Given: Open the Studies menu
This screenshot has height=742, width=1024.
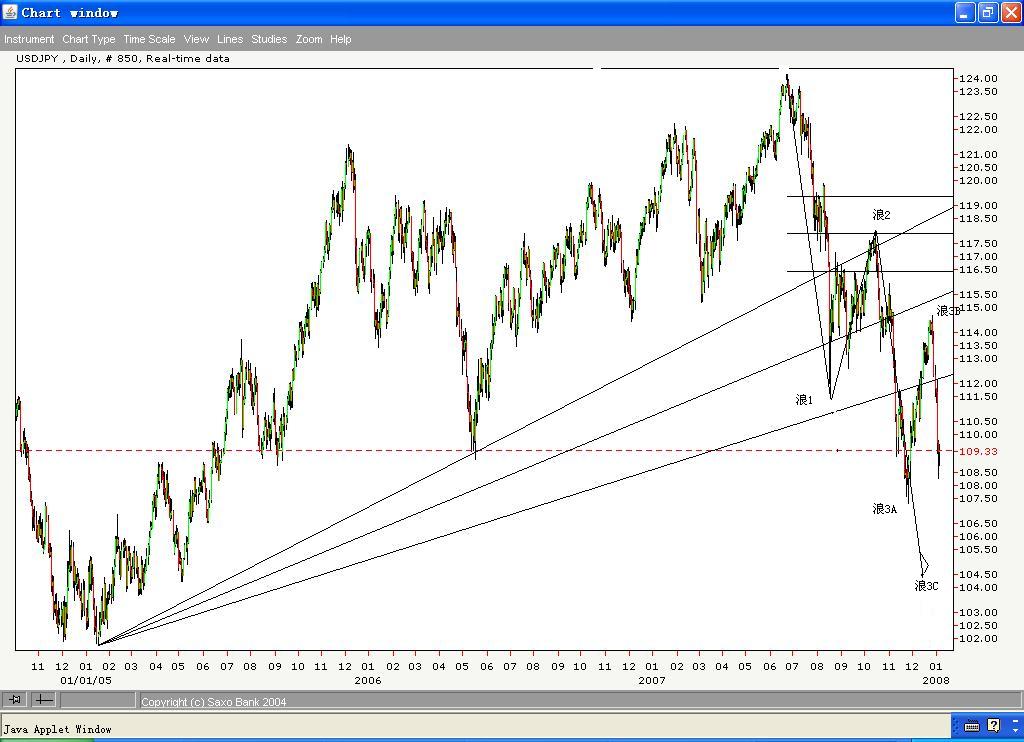Looking at the screenshot, I should (269, 39).
